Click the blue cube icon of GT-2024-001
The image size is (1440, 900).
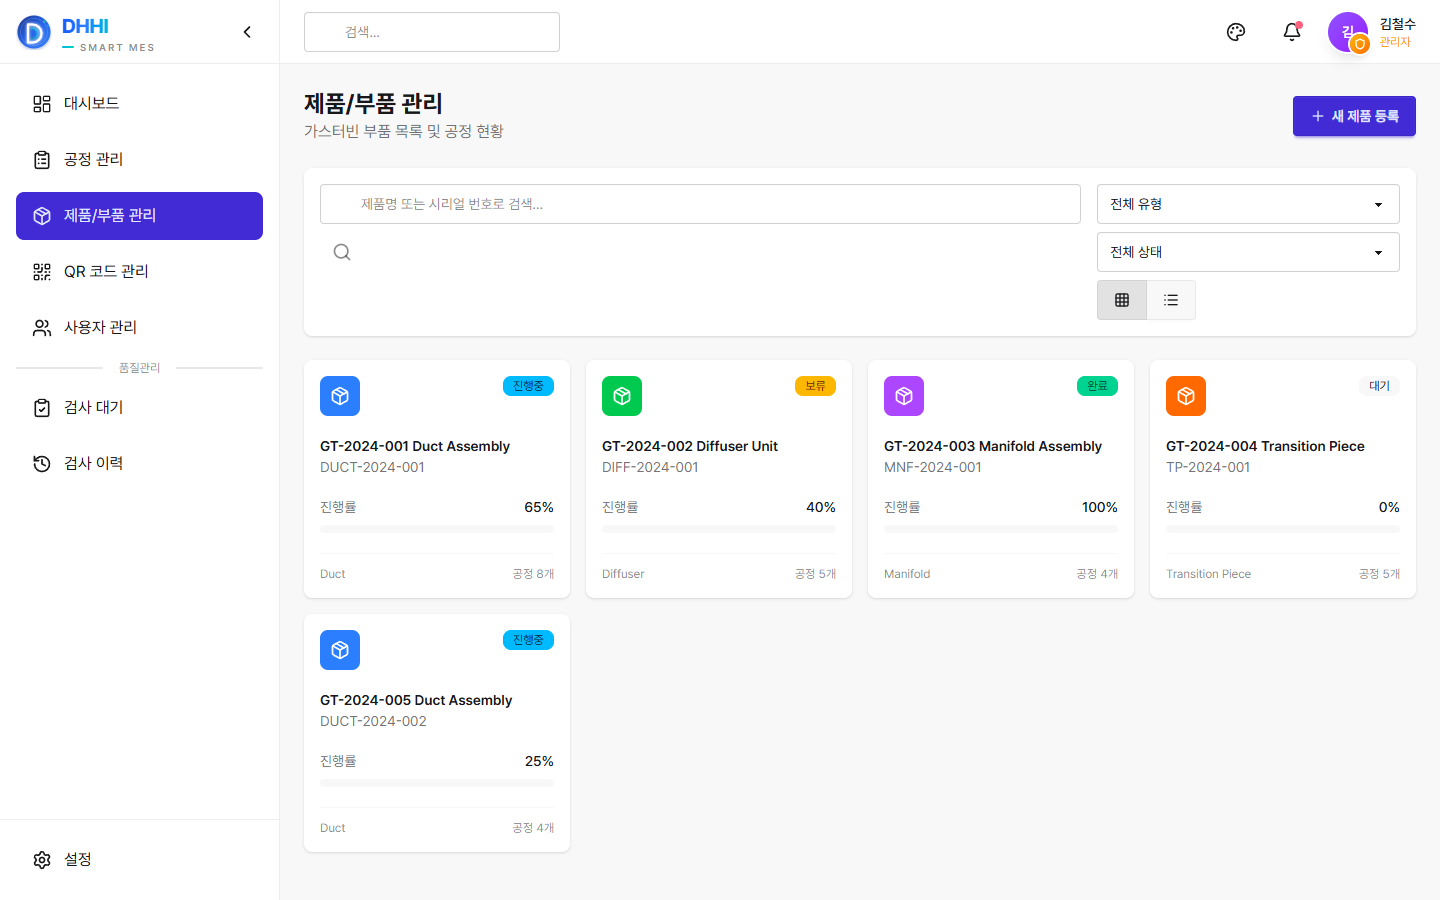coord(340,396)
